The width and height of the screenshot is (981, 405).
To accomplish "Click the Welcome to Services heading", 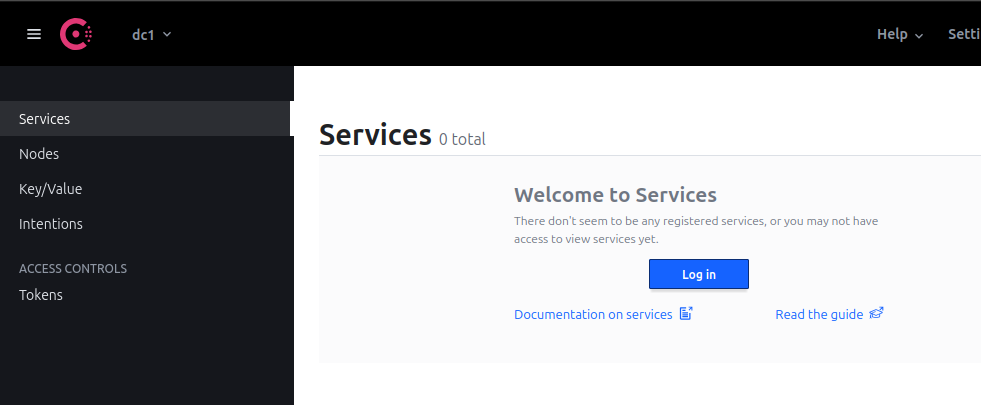I will [x=615, y=195].
